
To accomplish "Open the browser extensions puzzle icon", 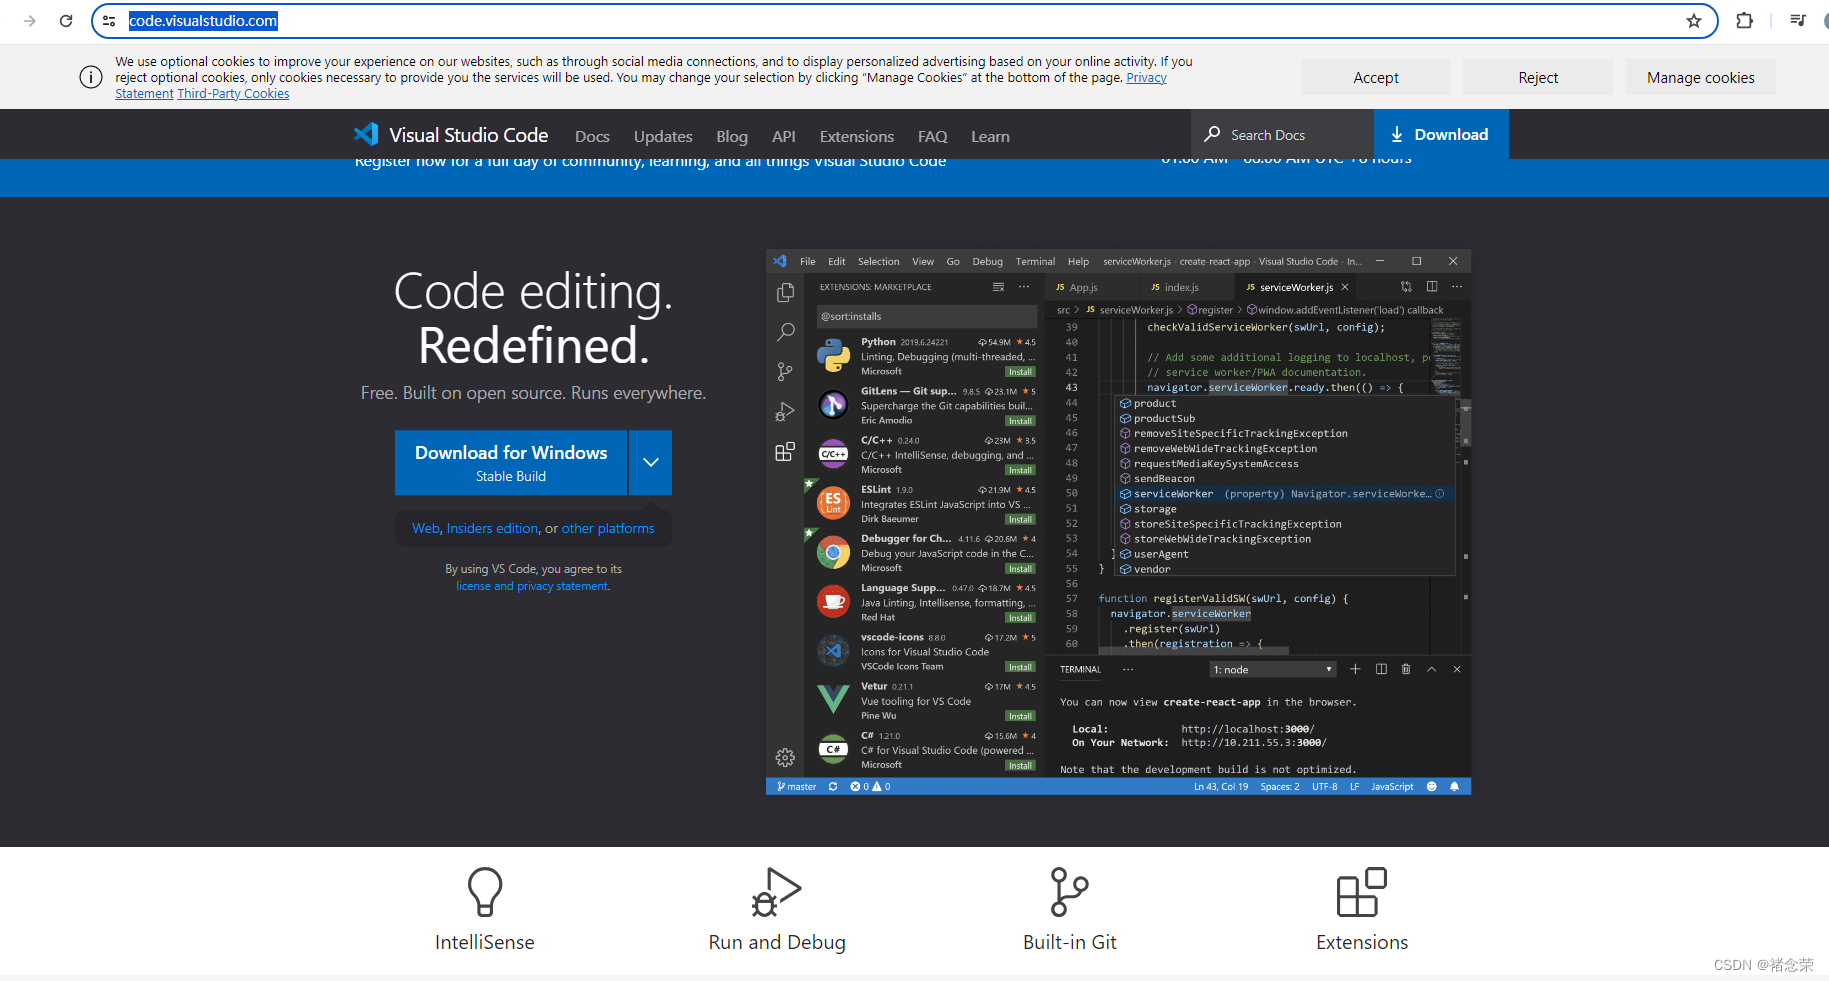I will coord(1745,21).
